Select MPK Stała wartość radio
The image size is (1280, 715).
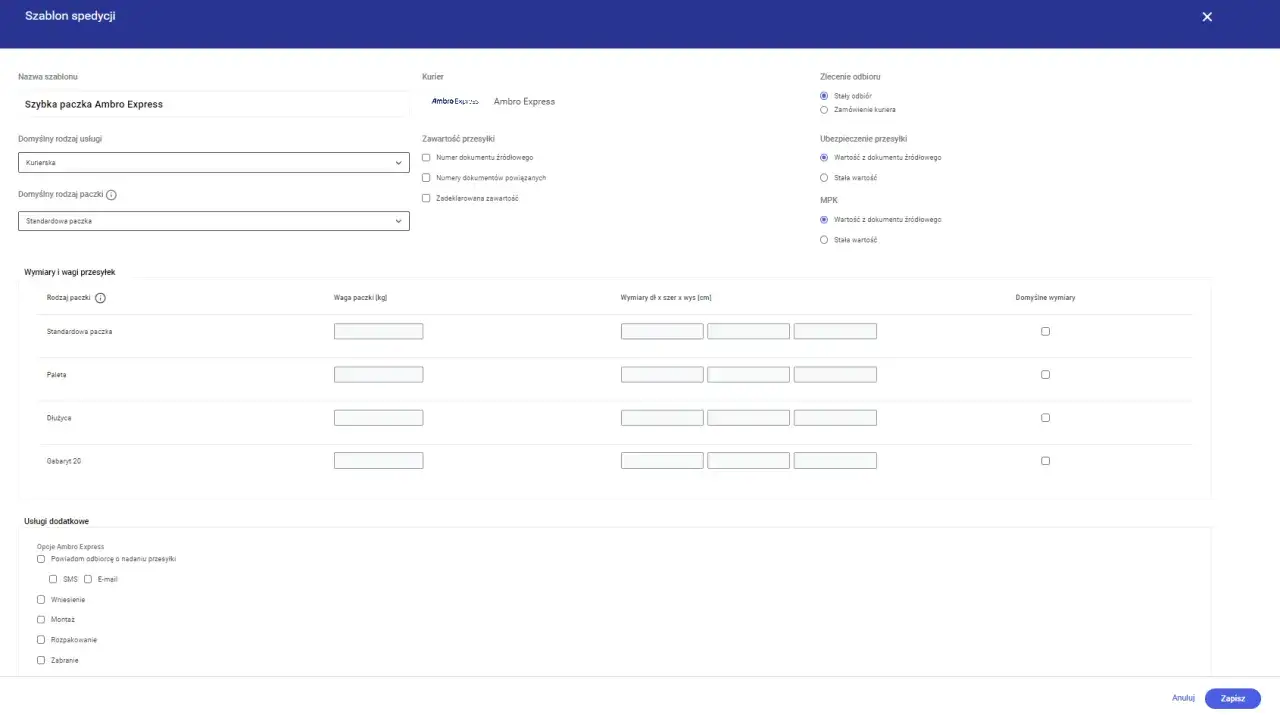tap(824, 240)
